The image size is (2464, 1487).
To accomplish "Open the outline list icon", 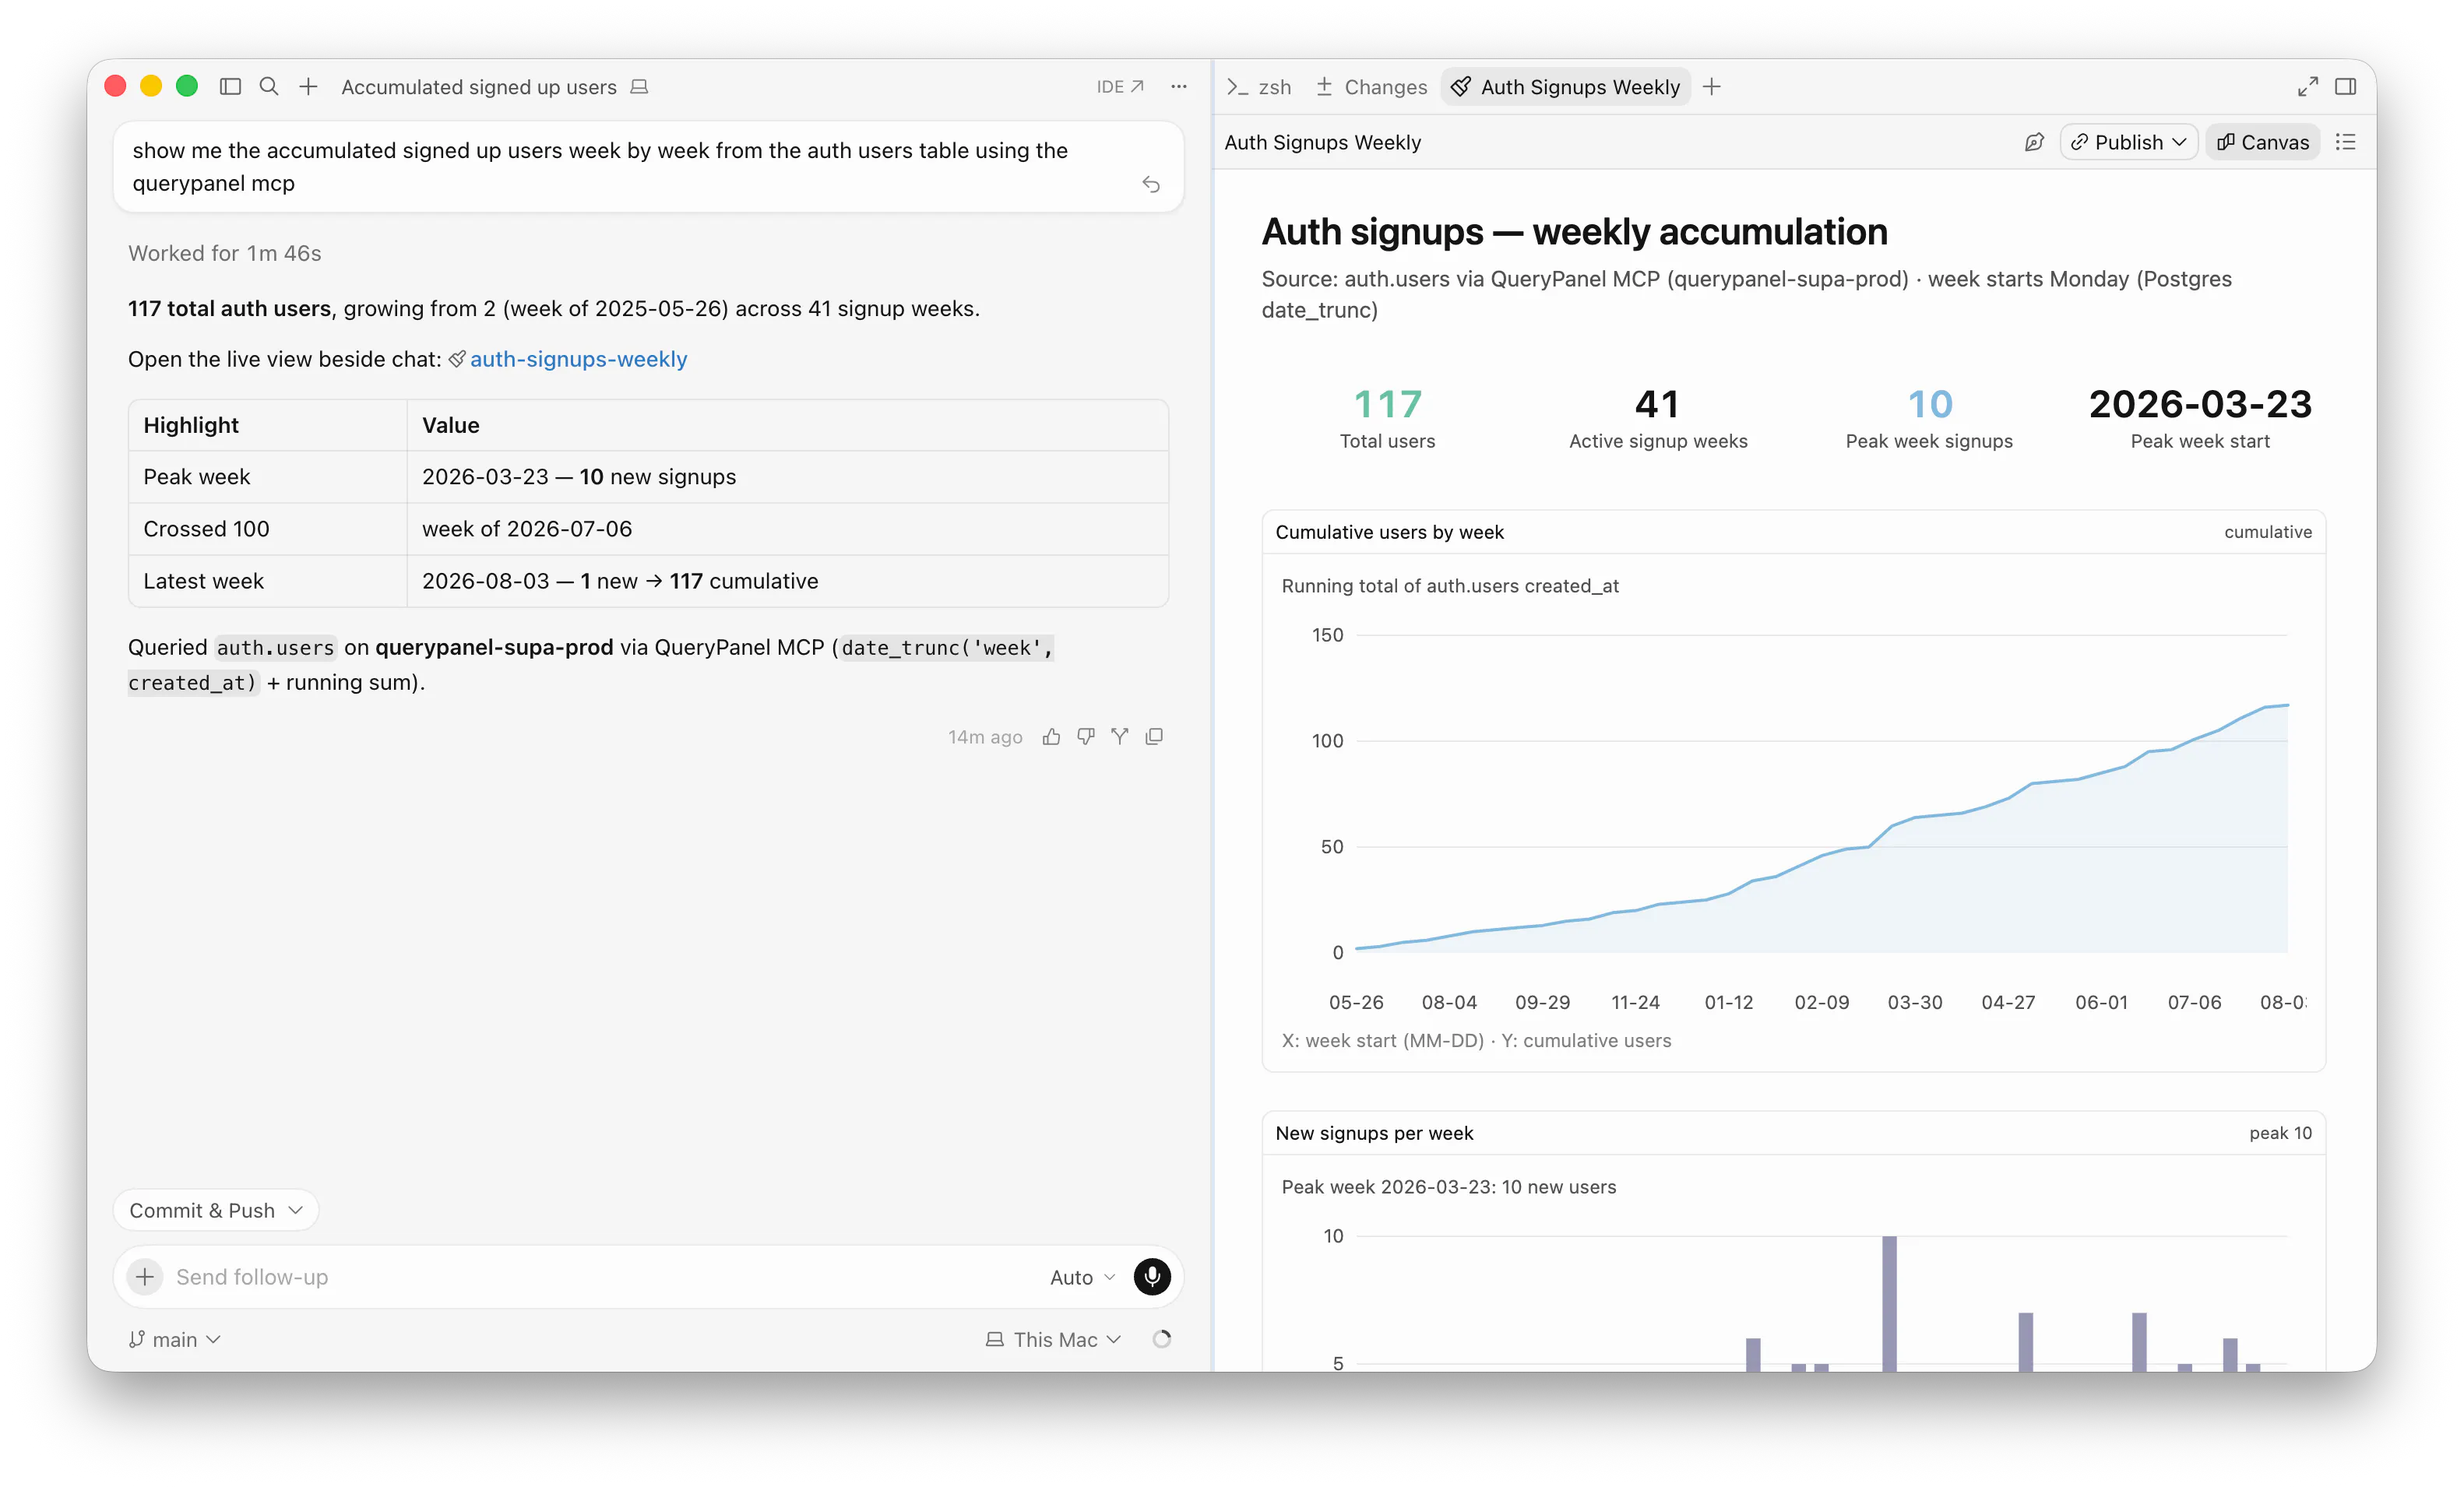I will (2346, 142).
